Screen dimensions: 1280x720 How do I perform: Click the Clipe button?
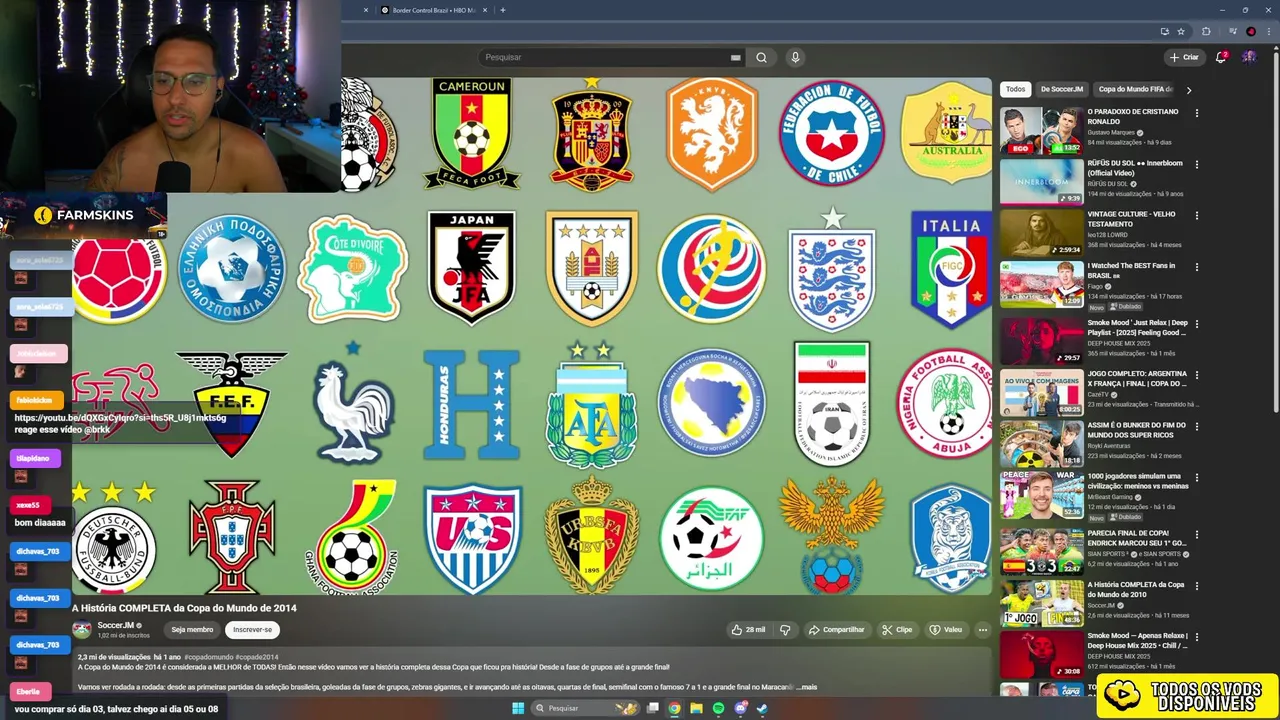coord(897,630)
